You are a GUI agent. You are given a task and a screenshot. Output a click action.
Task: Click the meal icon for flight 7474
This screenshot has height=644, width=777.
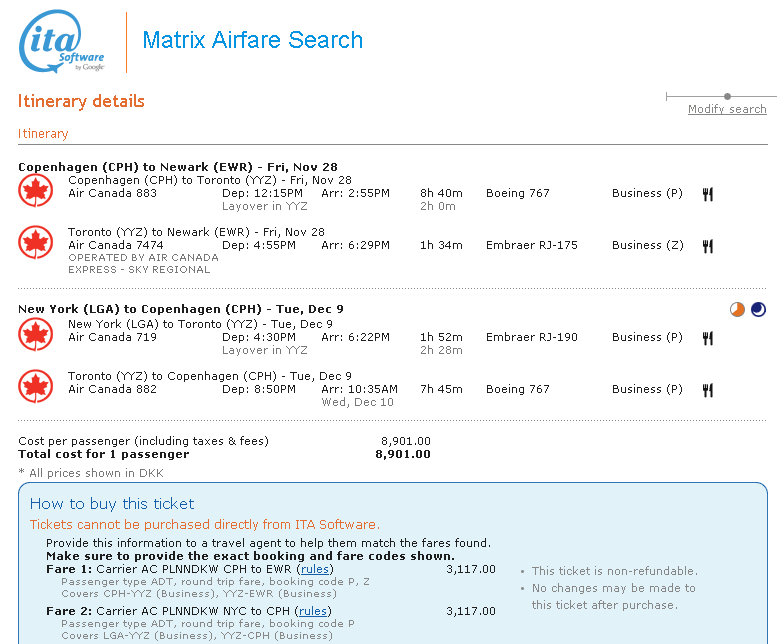point(708,246)
